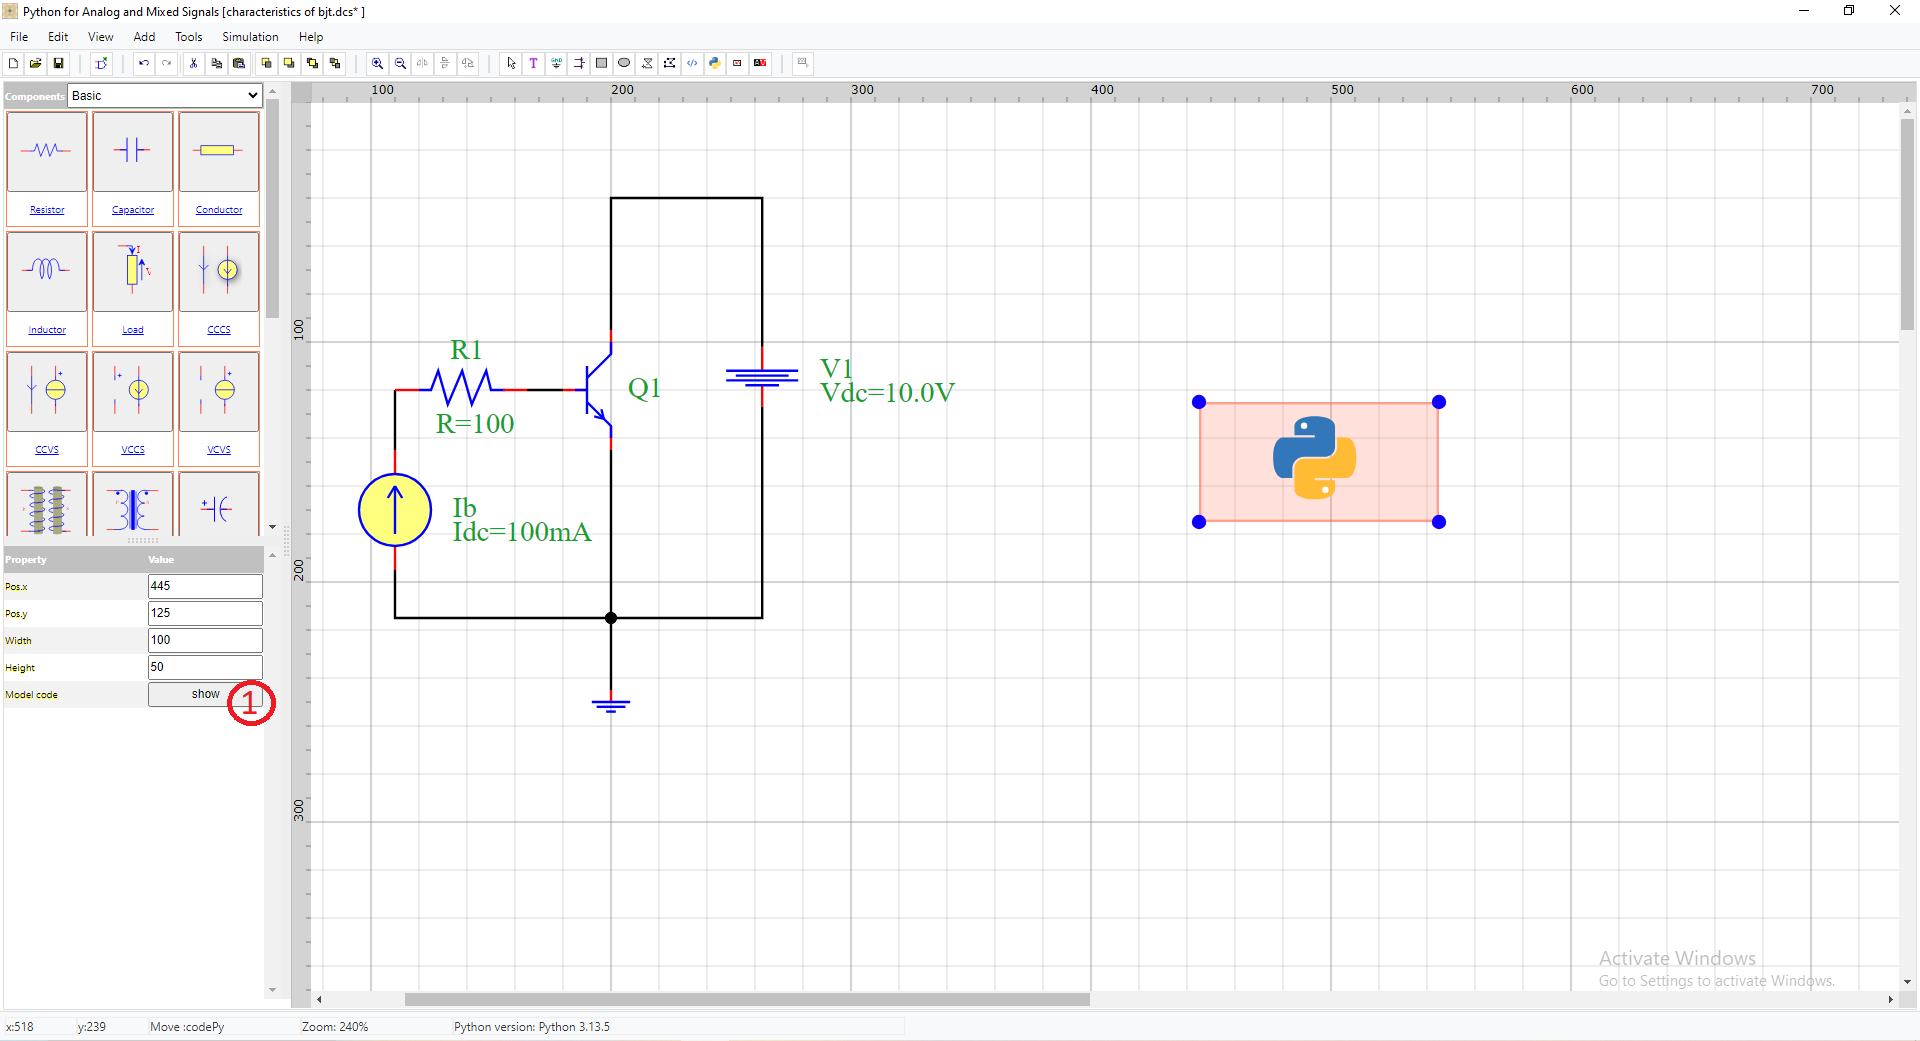Image resolution: width=1920 pixels, height=1041 pixels.
Task: Open the Components category dropdown showing Basic
Action: click(165, 96)
